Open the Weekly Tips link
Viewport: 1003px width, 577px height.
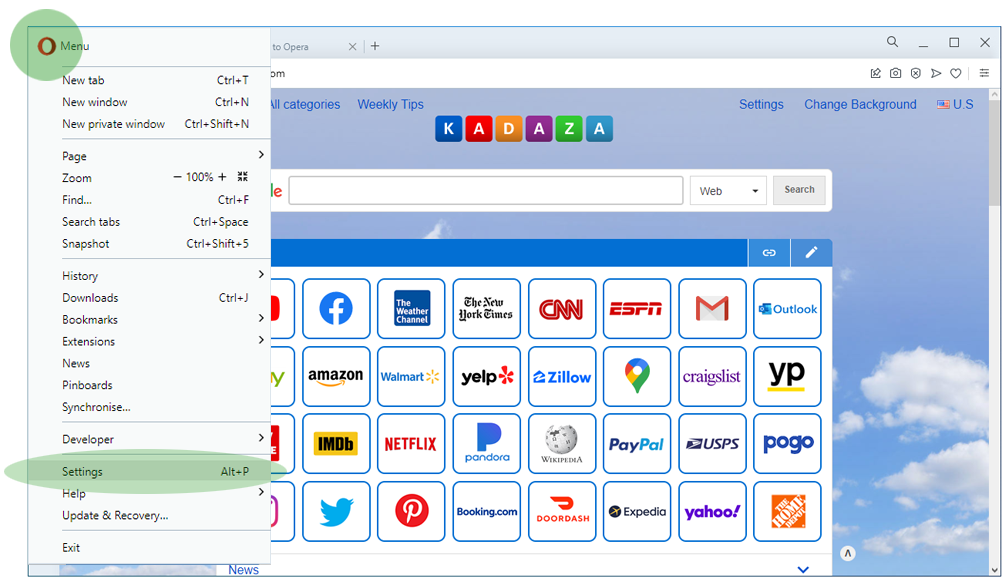pos(390,104)
